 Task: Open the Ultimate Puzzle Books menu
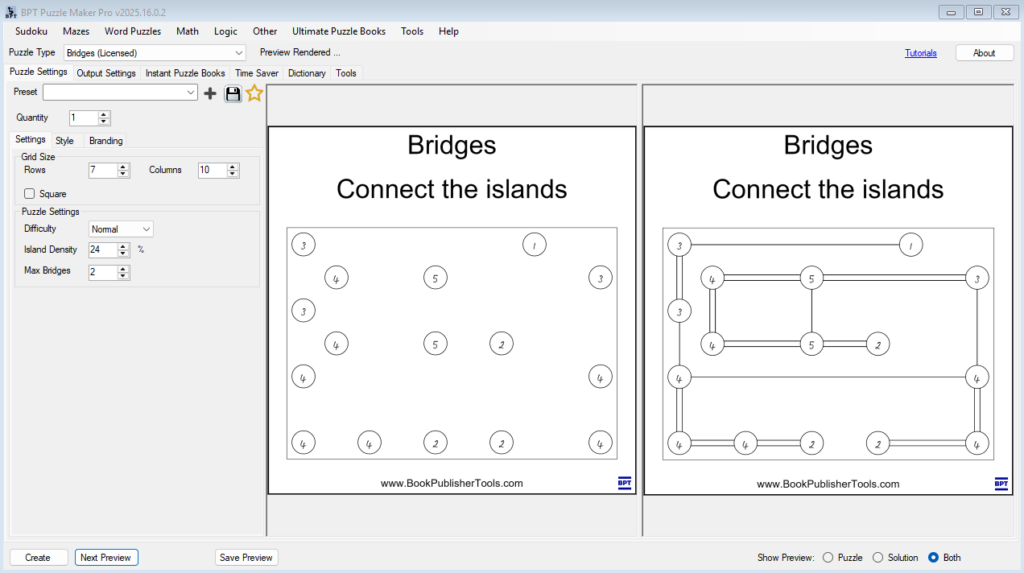(x=338, y=31)
